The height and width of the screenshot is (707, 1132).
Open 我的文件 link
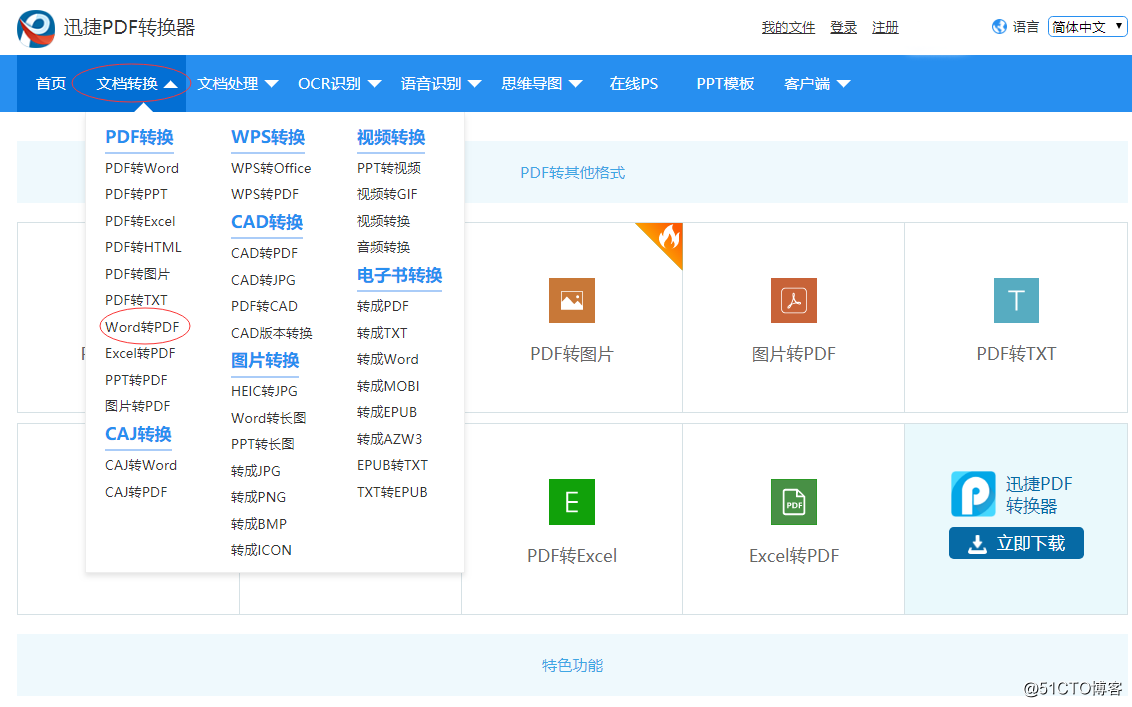tap(788, 27)
